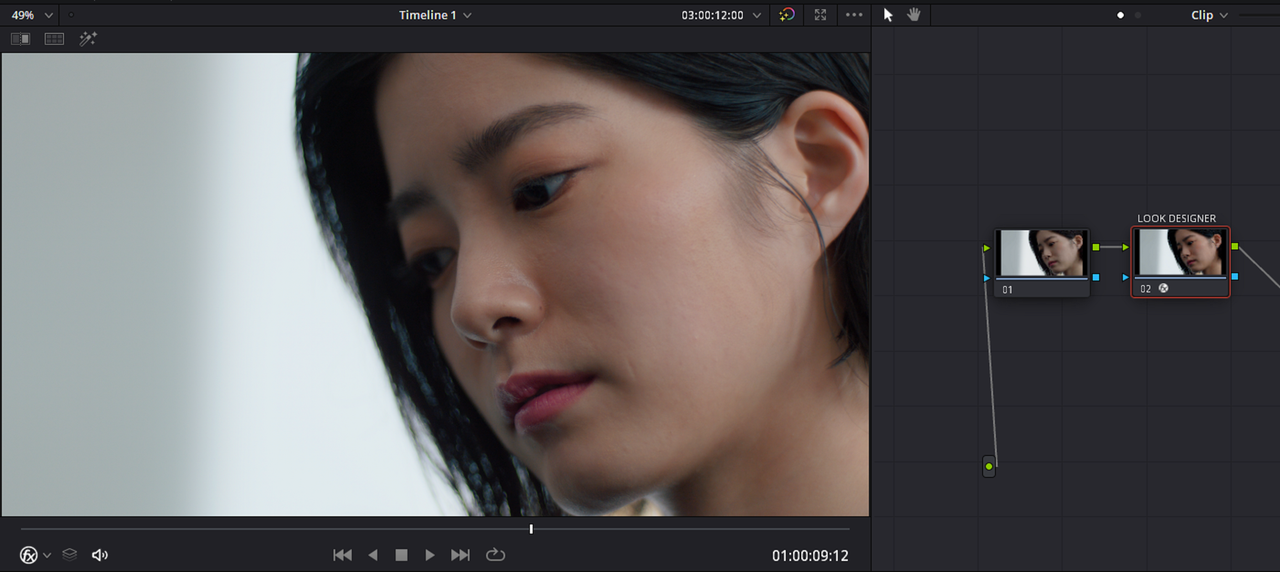The height and width of the screenshot is (572, 1280).
Task: Click the fx viewer overlay icon
Action: (x=29, y=554)
